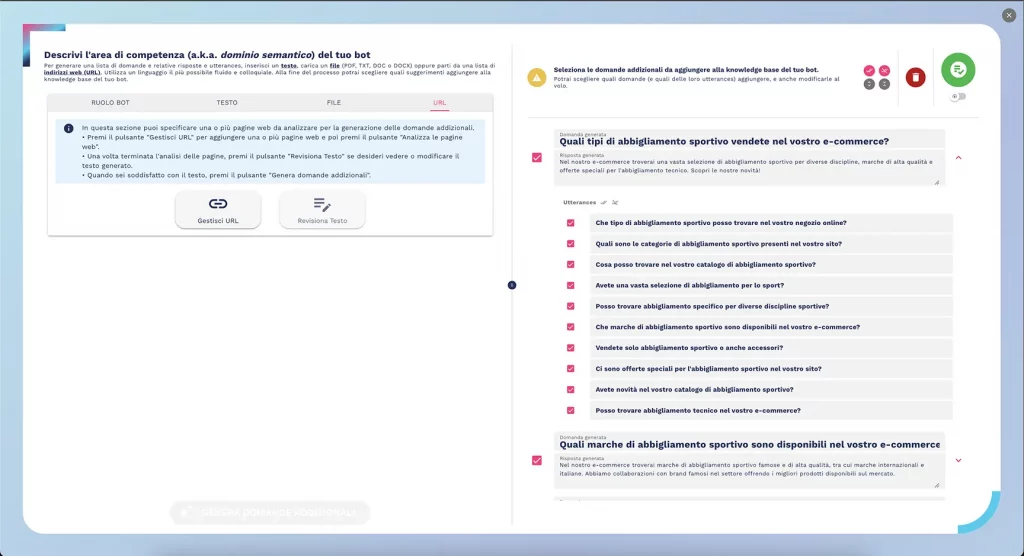This screenshot has height=556, width=1024.
Task: Click utterance text 'Avete novità nel vostro catalogo'
Action: click(x=694, y=389)
